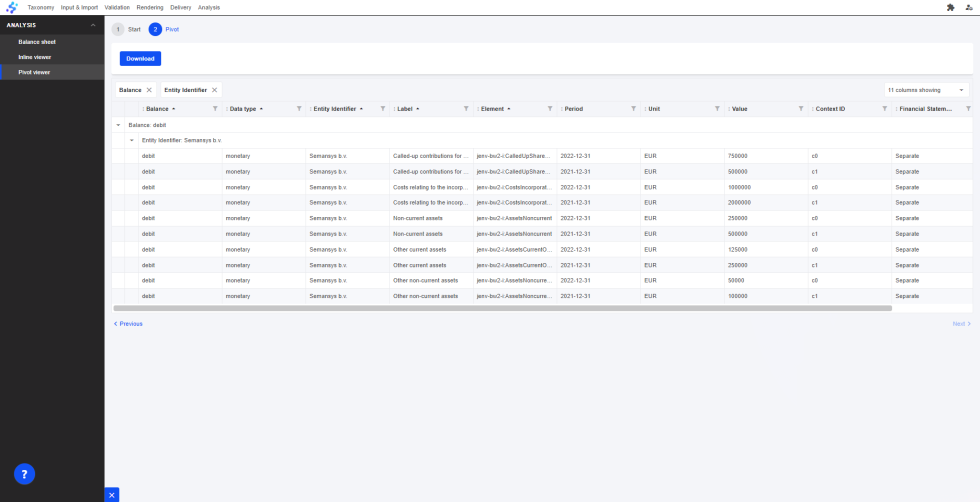Select Balance sheet in sidebar
Screen dimensions: 980x502
pos(37,42)
